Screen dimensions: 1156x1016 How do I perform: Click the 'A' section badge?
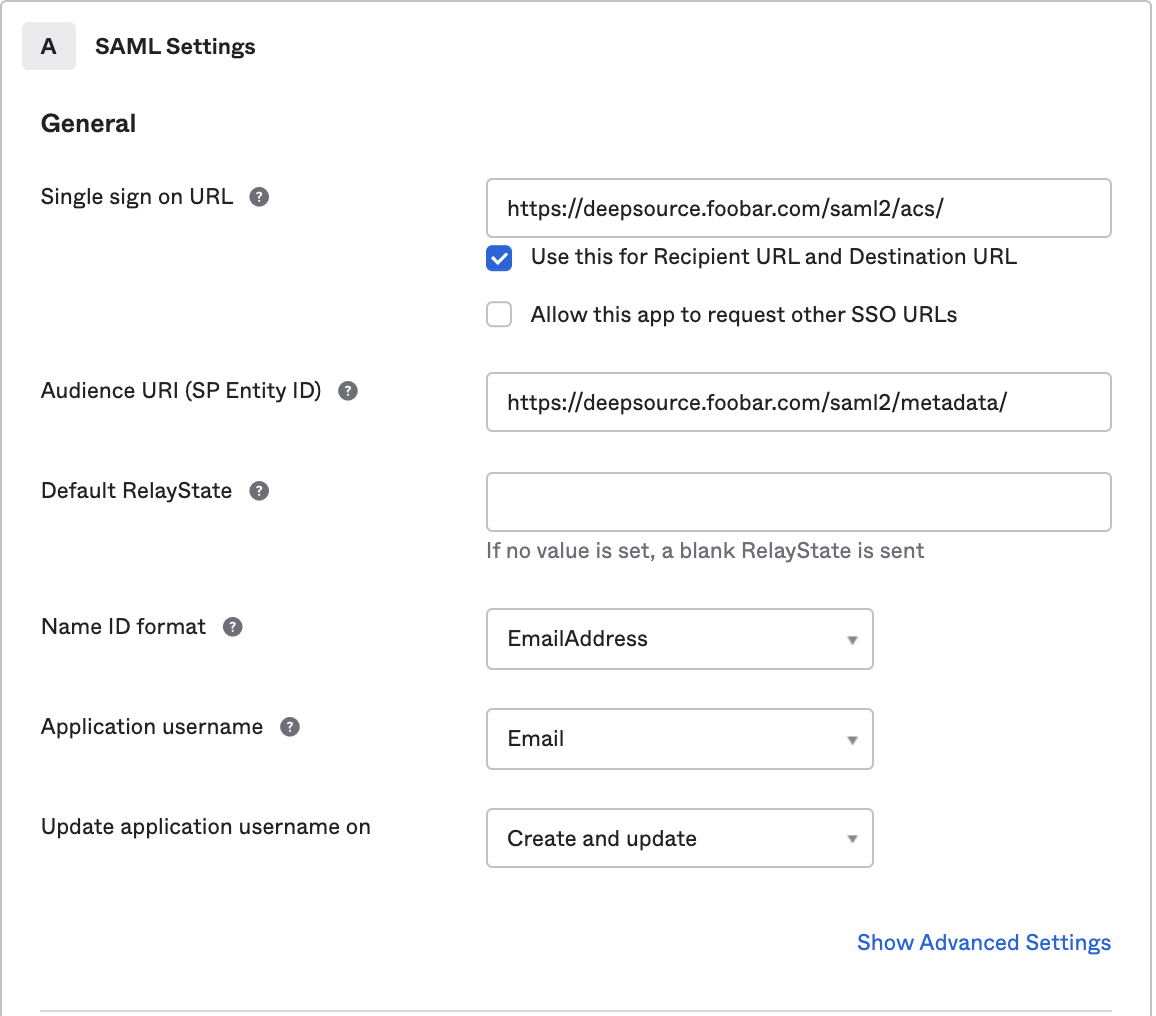click(49, 46)
